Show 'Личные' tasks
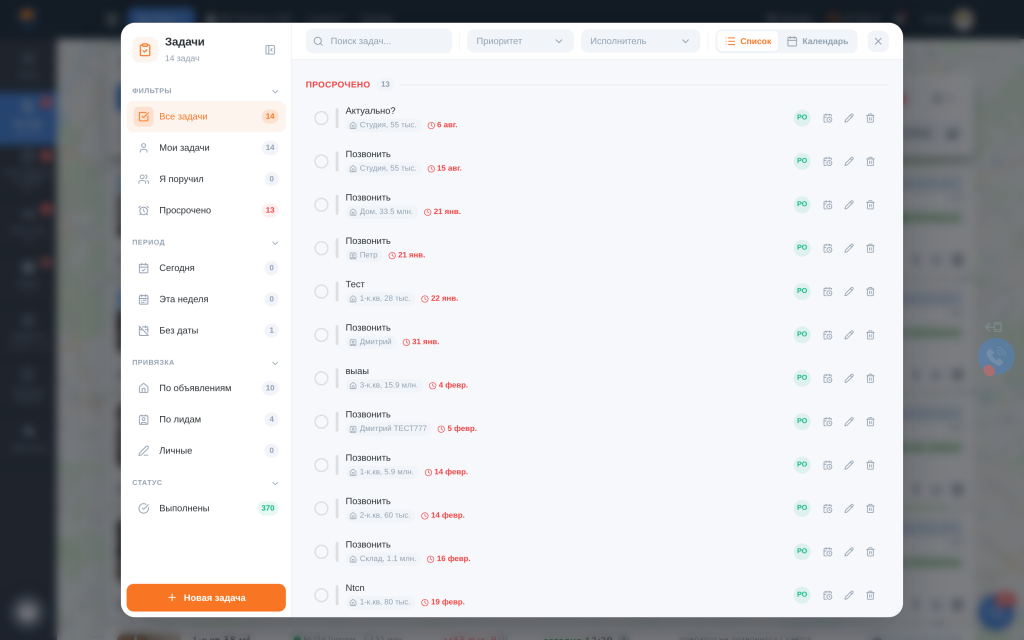Image resolution: width=1024 pixels, height=640 pixels. coord(206,451)
